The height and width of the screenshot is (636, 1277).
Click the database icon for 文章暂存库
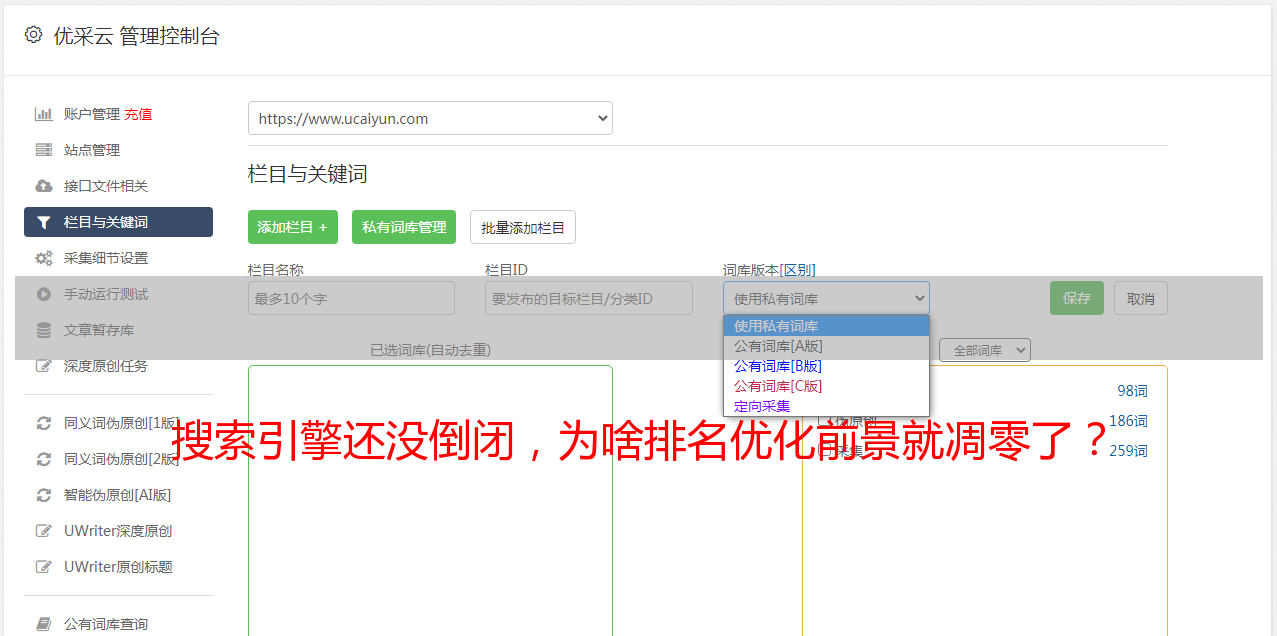[x=44, y=330]
